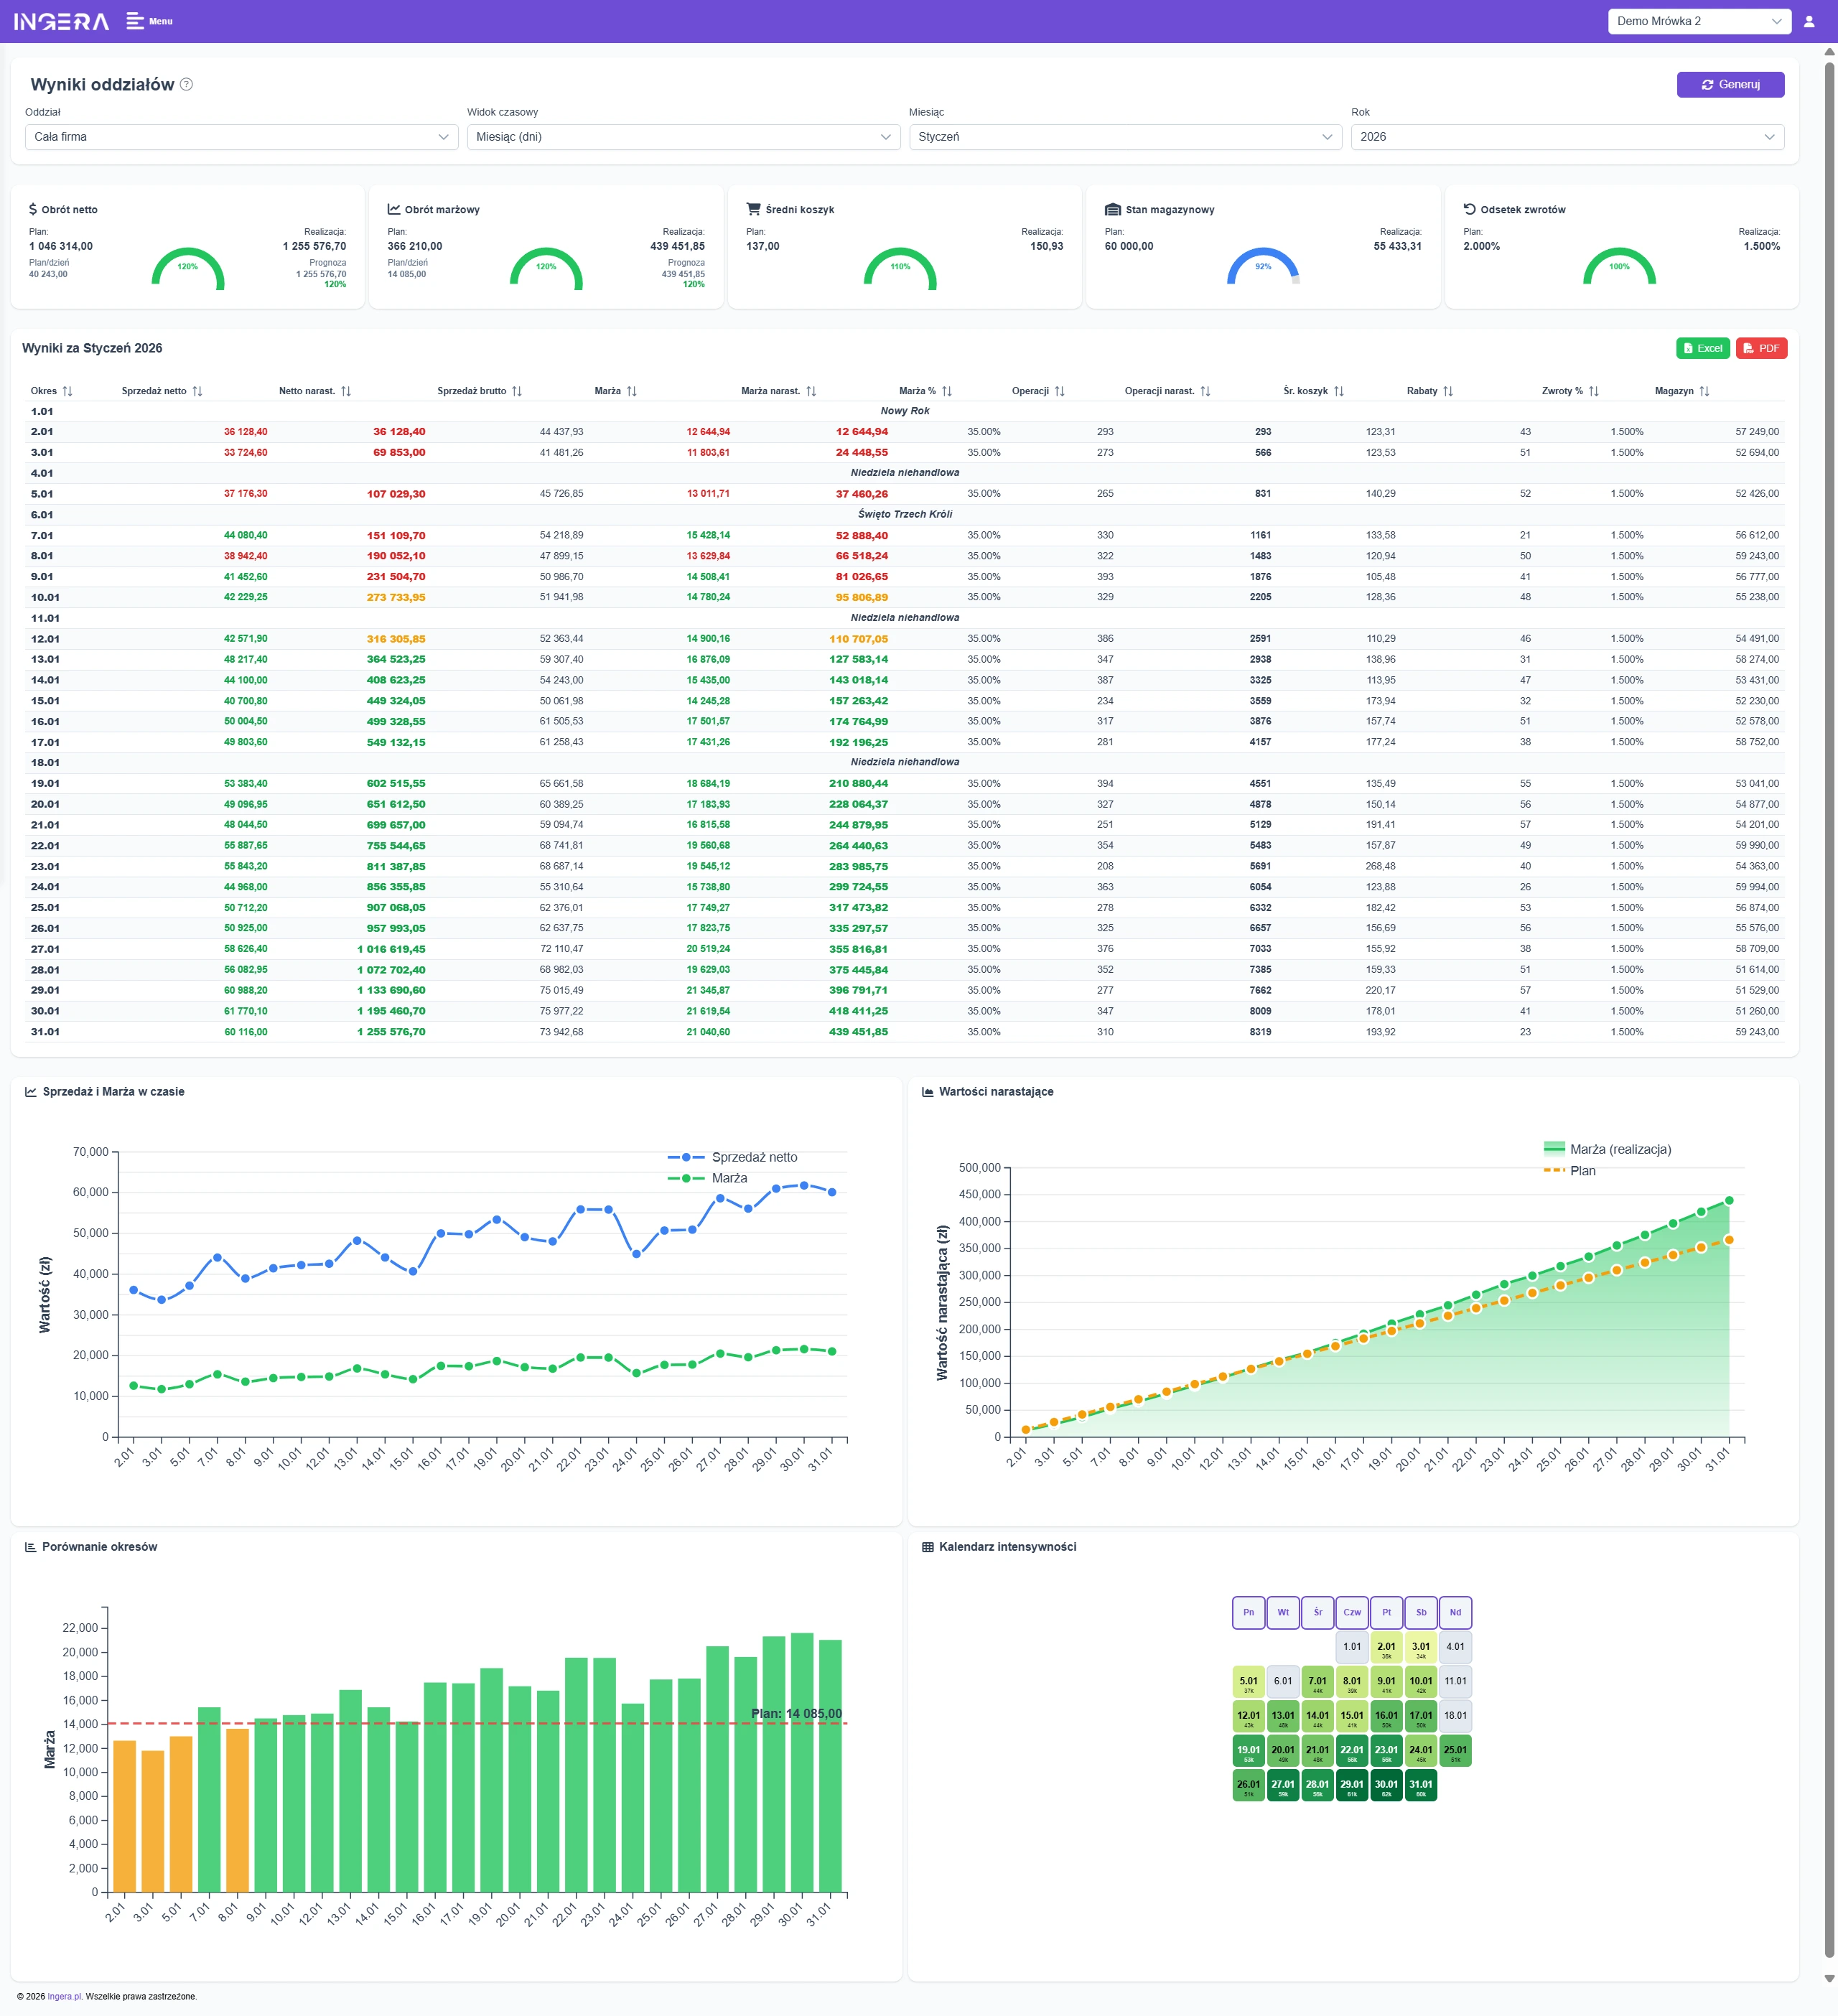Sort by Śr. koszyk column arrows
This screenshot has height=2016, width=1838.
click(1338, 391)
